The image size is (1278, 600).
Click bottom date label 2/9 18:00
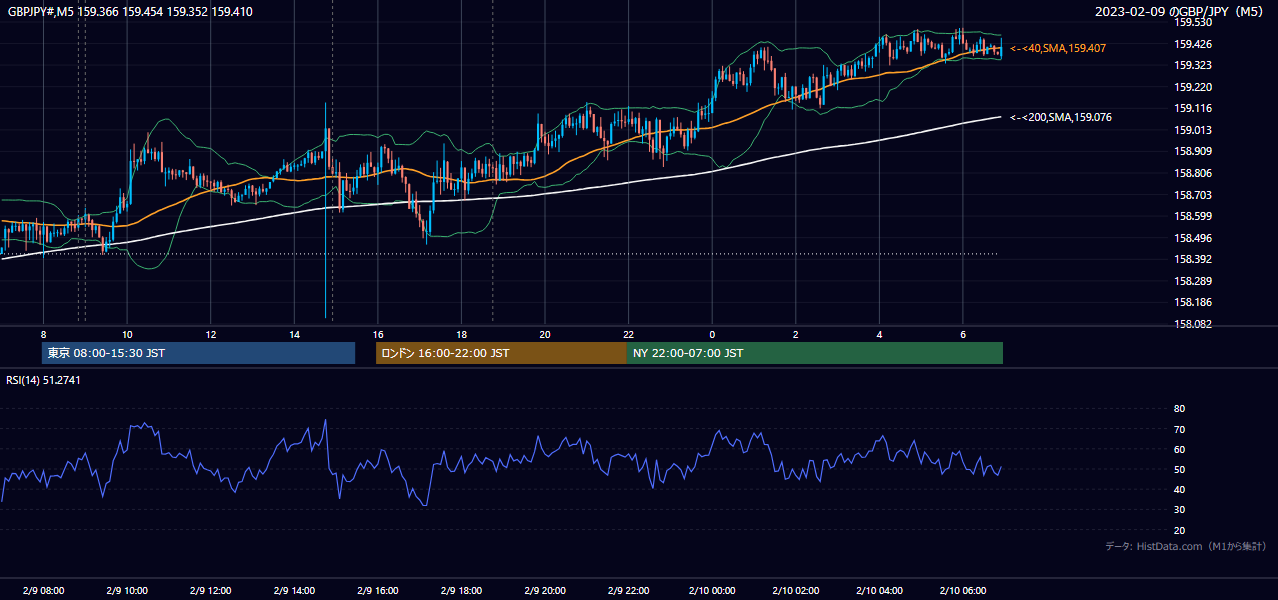point(461,591)
